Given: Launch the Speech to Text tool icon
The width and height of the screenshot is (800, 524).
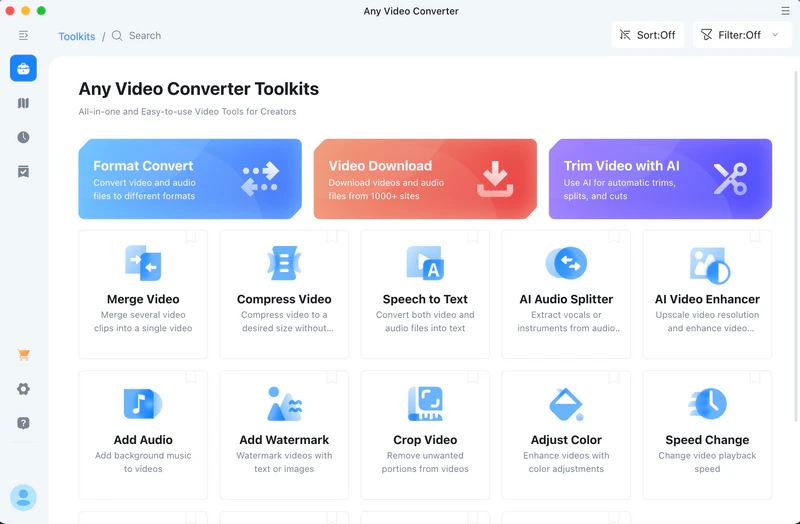Looking at the screenshot, I should [425, 264].
